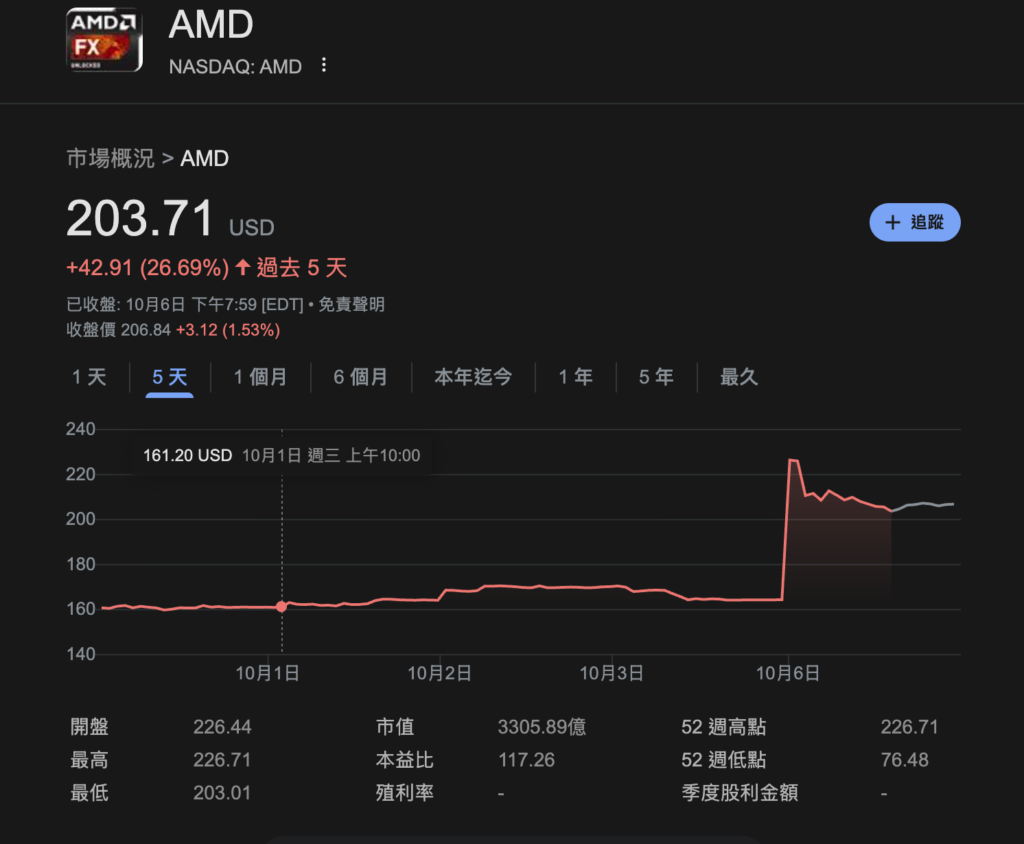Switch to the 1天 chart tab
The image size is (1024, 844).
click(x=89, y=377)
